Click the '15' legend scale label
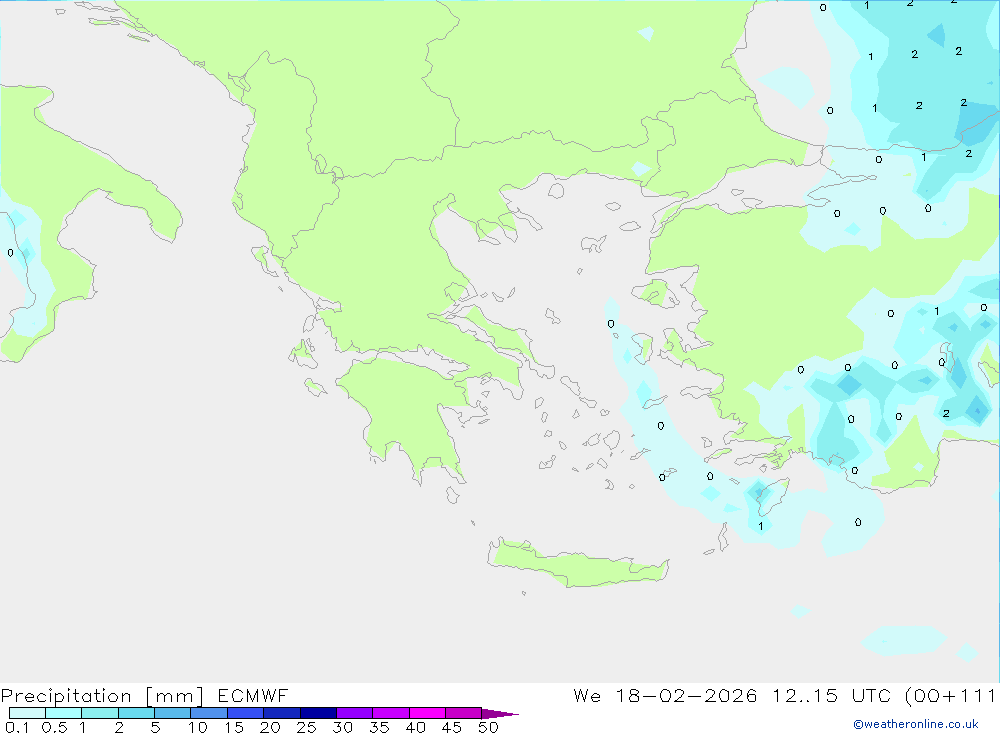This screenshot has height=733, width=1000. [x=233, y=727]
